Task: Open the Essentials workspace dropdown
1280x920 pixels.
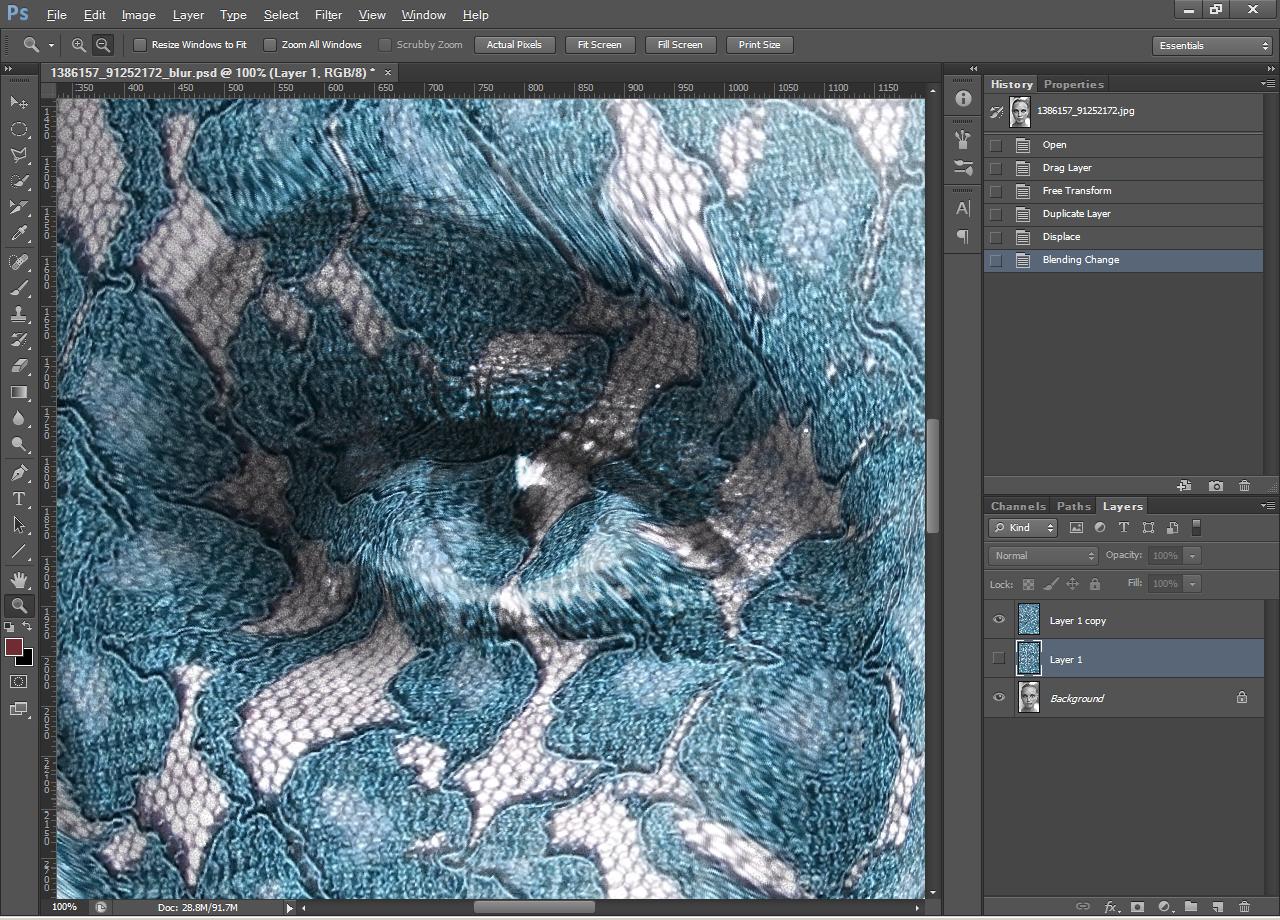Action: 1212,46
